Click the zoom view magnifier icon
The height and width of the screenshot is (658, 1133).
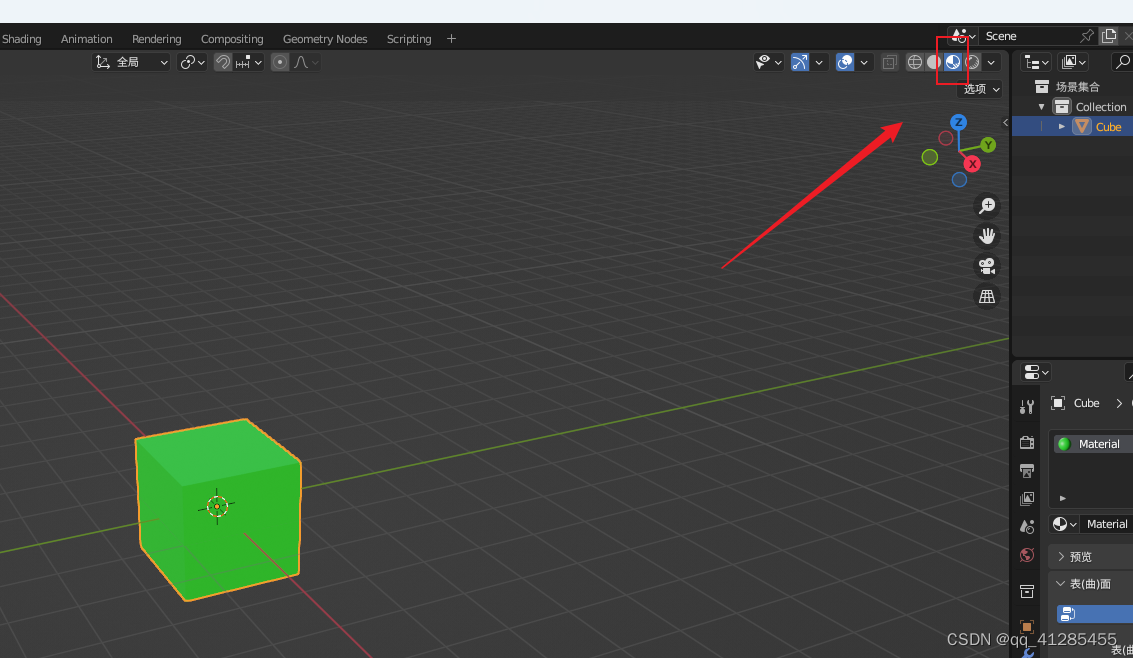tap(987, 206)
